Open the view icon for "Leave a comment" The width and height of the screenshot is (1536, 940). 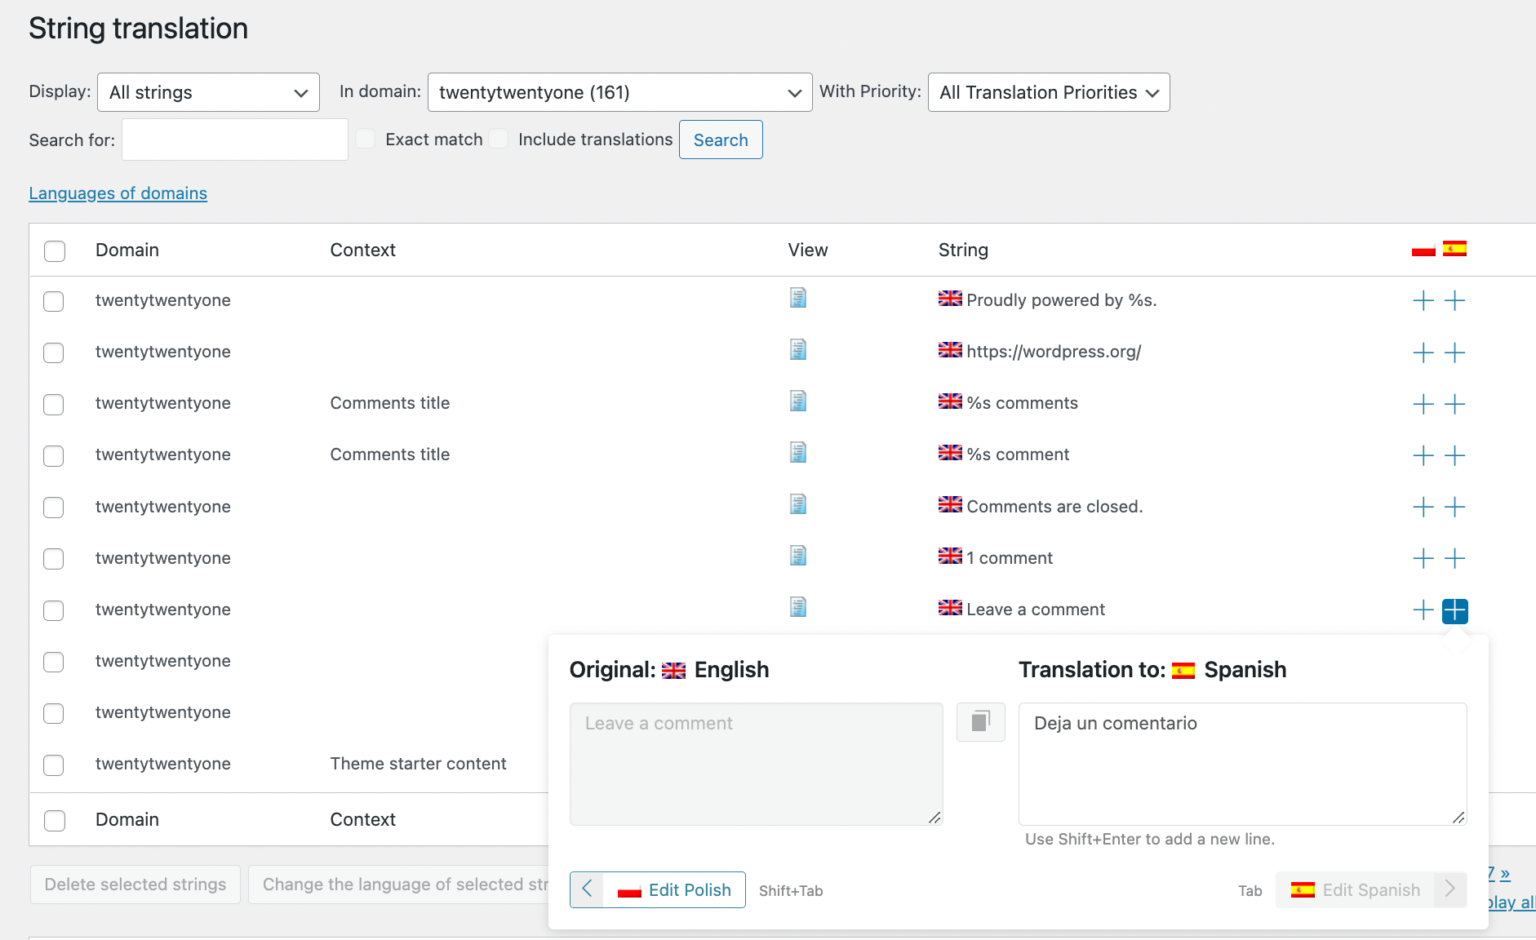coord(798,606)
